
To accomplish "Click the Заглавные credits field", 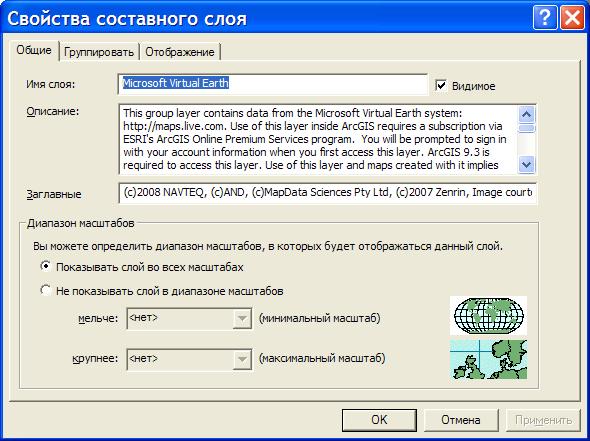I will tap(327, 193).
